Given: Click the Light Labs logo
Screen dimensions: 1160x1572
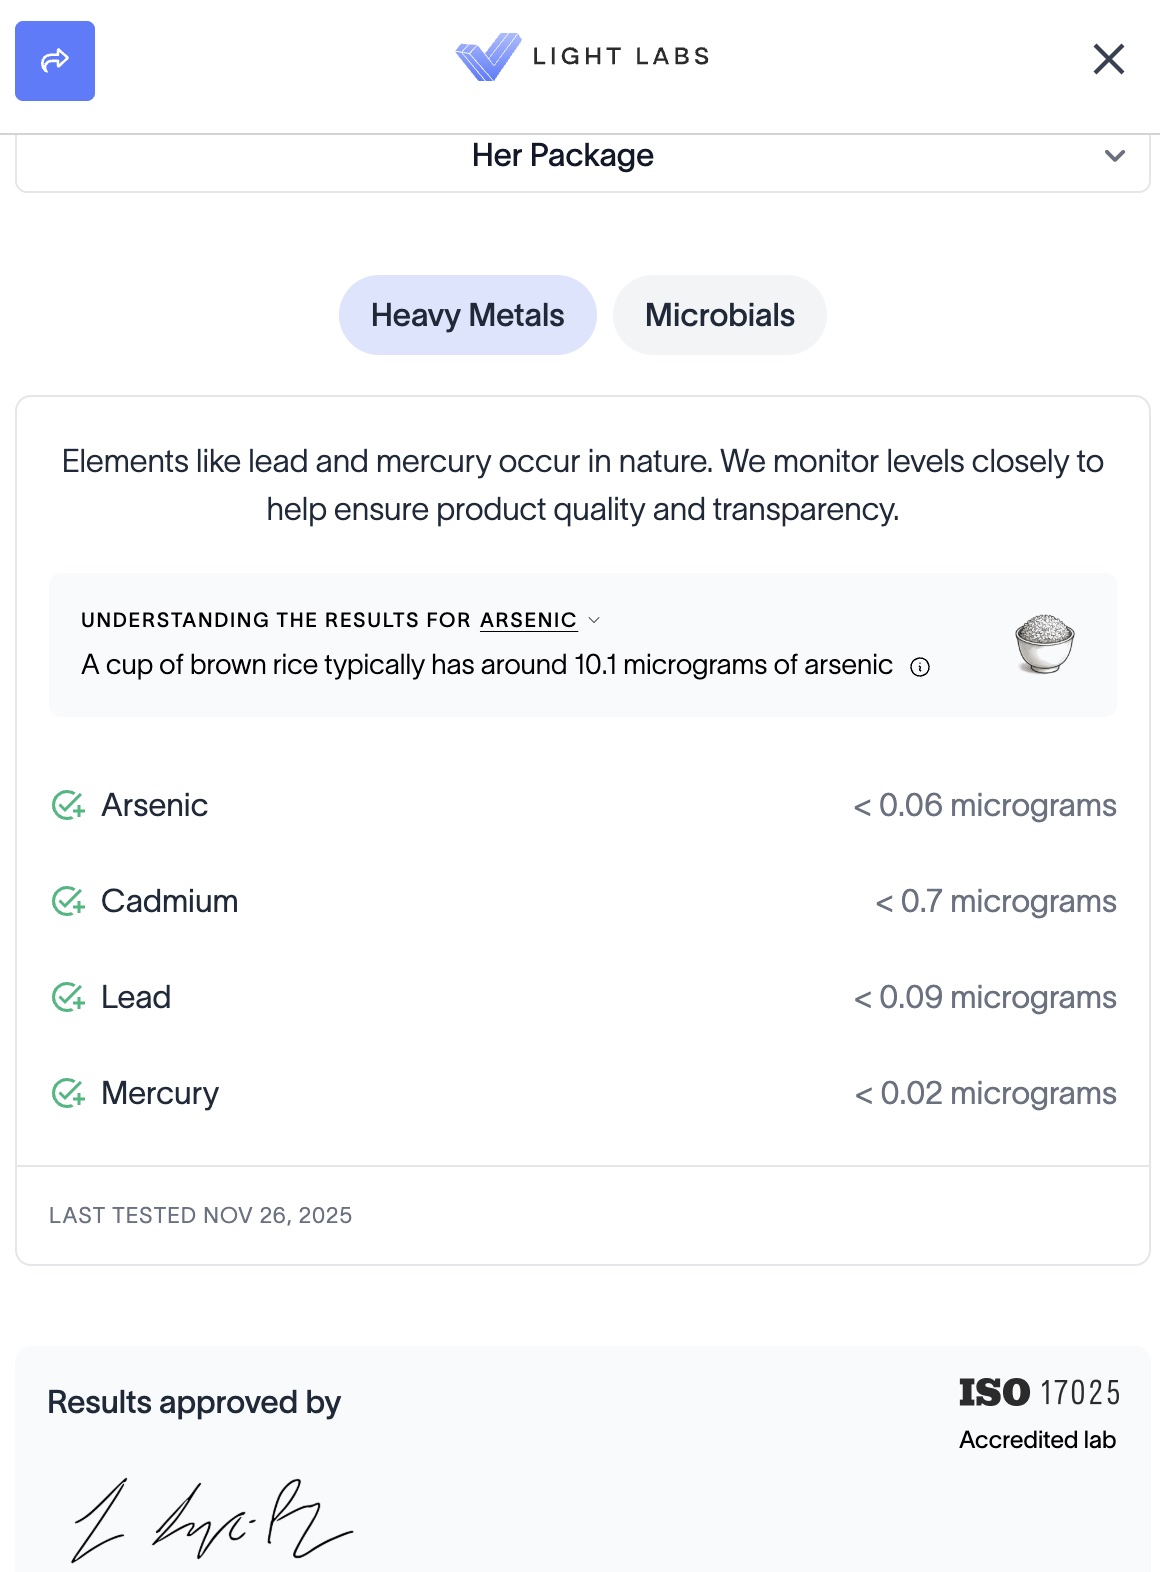Looking at the screenshot, I should point(582,57).
